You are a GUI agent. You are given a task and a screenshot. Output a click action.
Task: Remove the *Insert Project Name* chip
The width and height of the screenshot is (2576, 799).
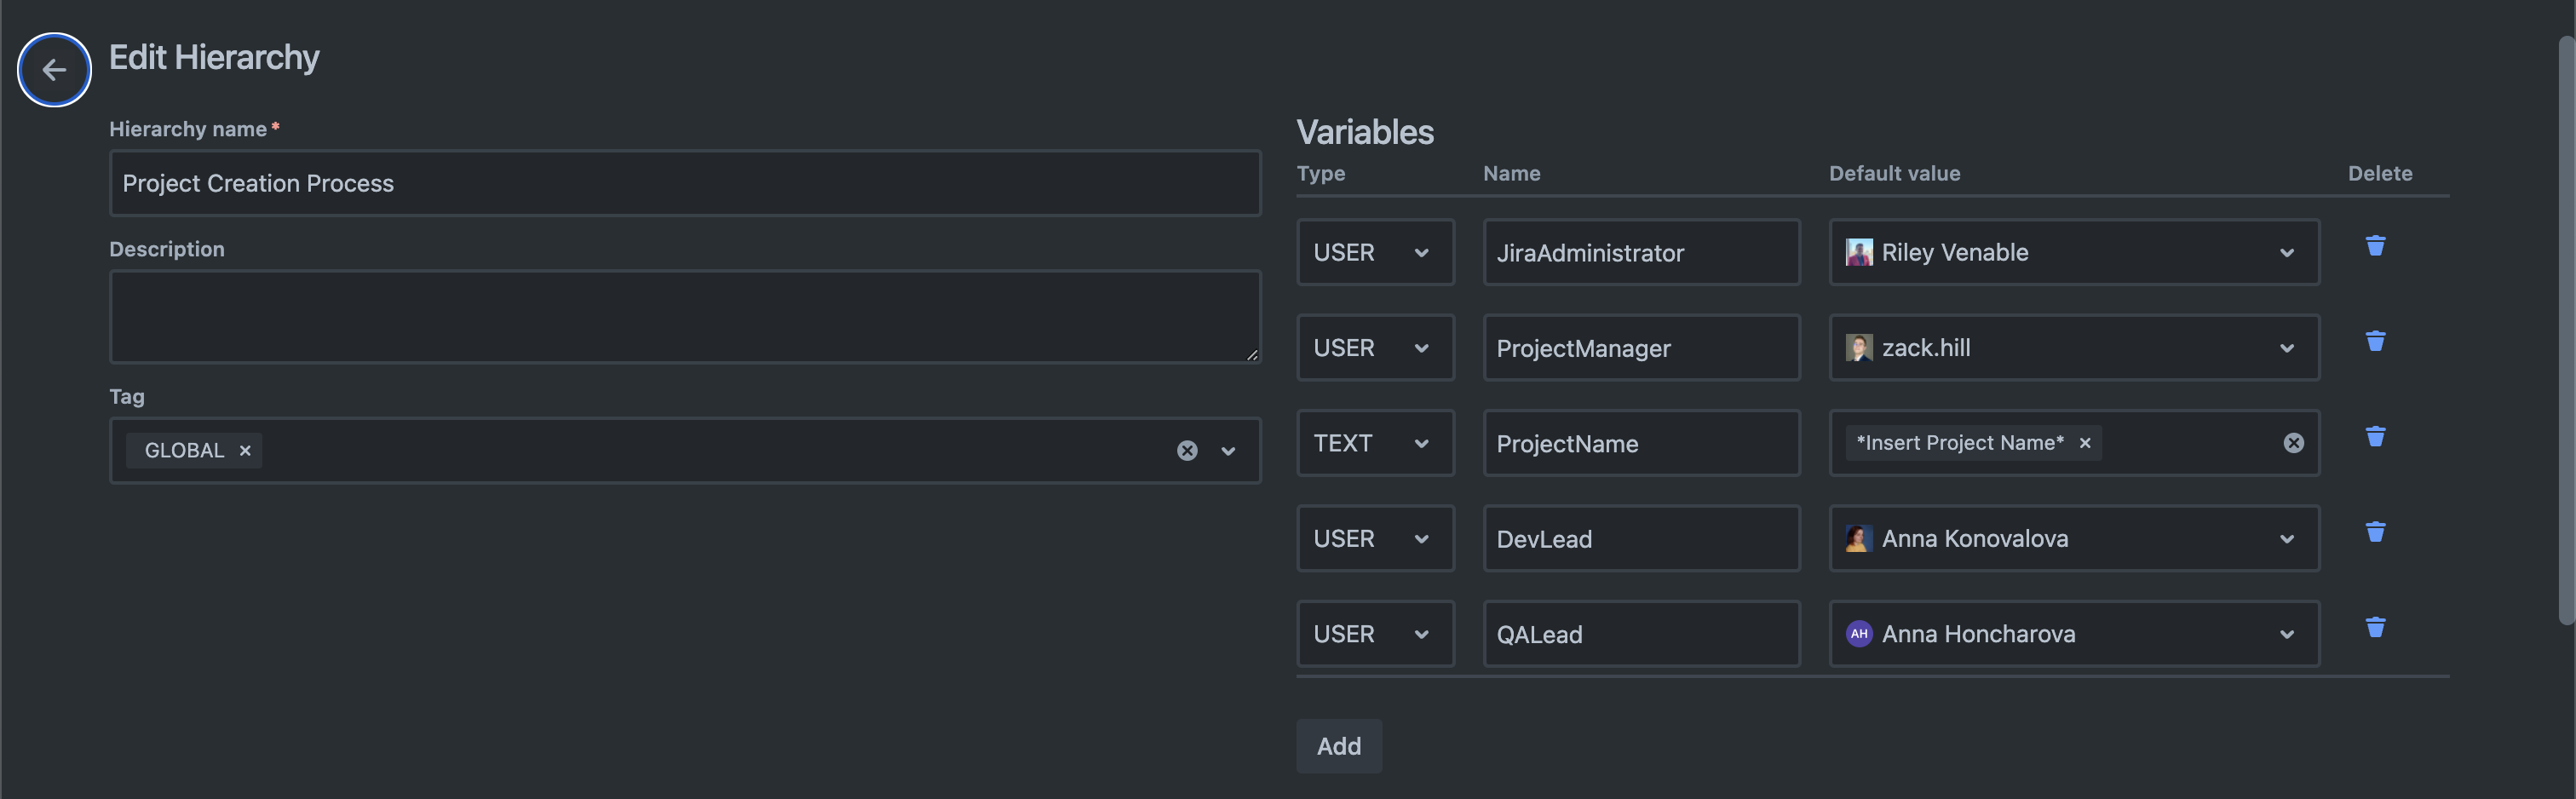(2085, 443)
